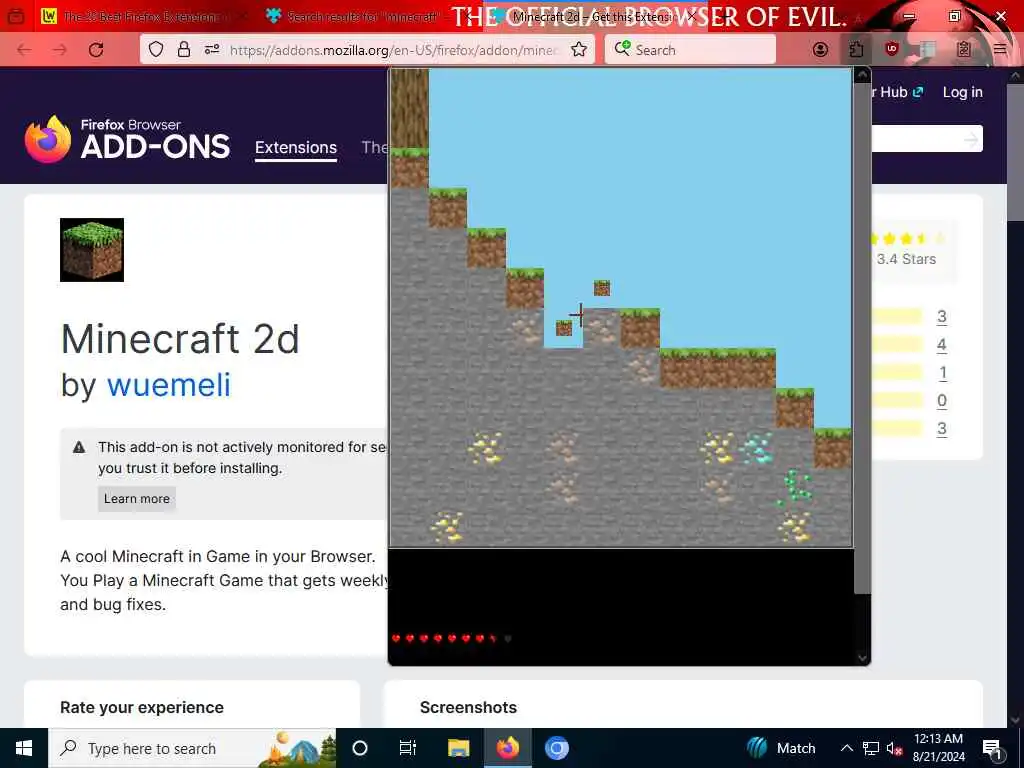
Task: Open the 1 review count link
Action: click(942, 373)
